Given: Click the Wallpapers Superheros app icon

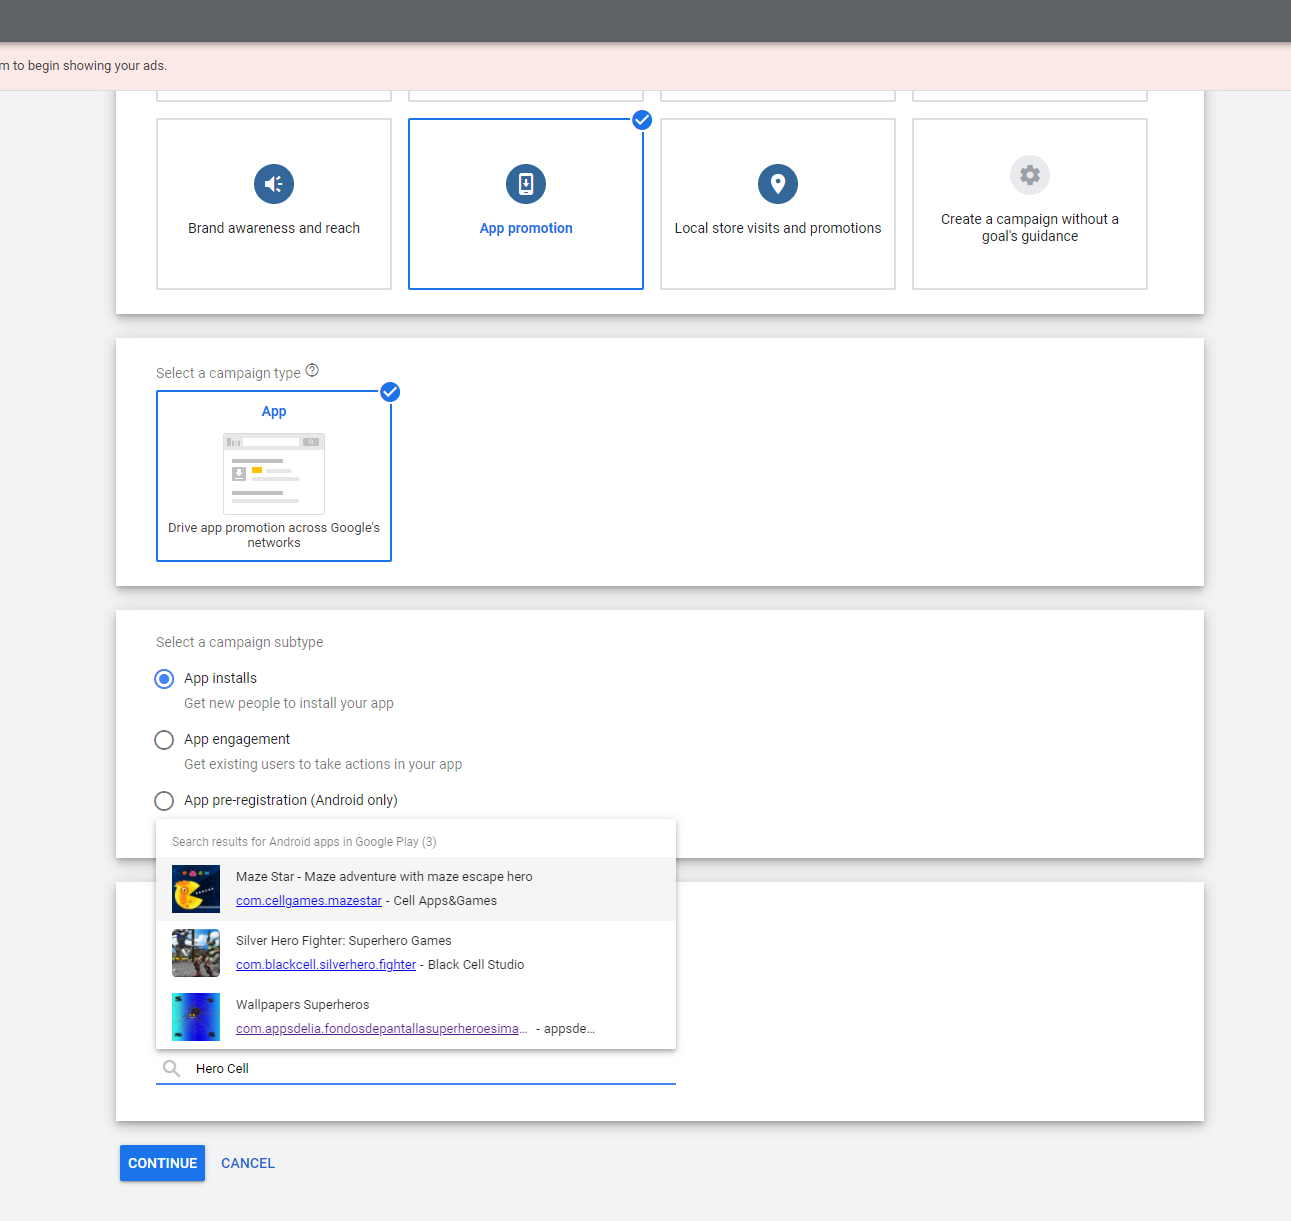Looking at the screenshot, I should 196,1017.
